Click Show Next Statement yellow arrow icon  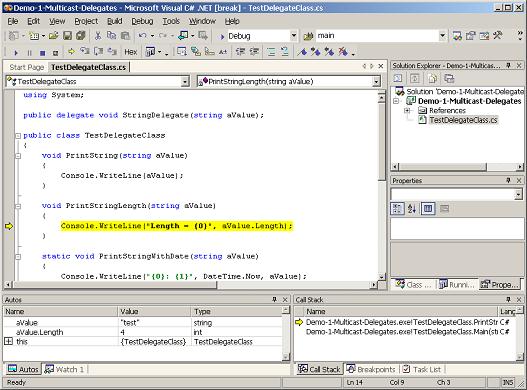pos(71,52)
